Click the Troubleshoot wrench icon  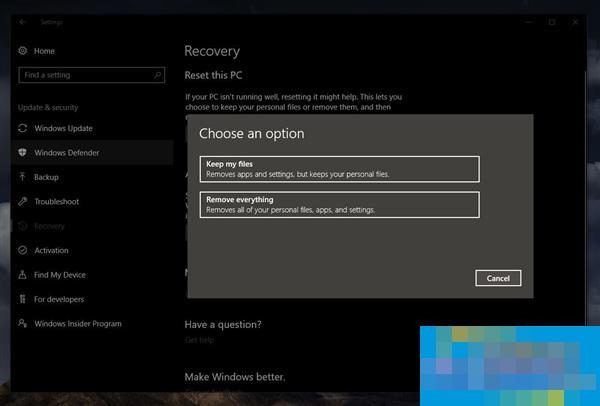click(x=23, y=201)
